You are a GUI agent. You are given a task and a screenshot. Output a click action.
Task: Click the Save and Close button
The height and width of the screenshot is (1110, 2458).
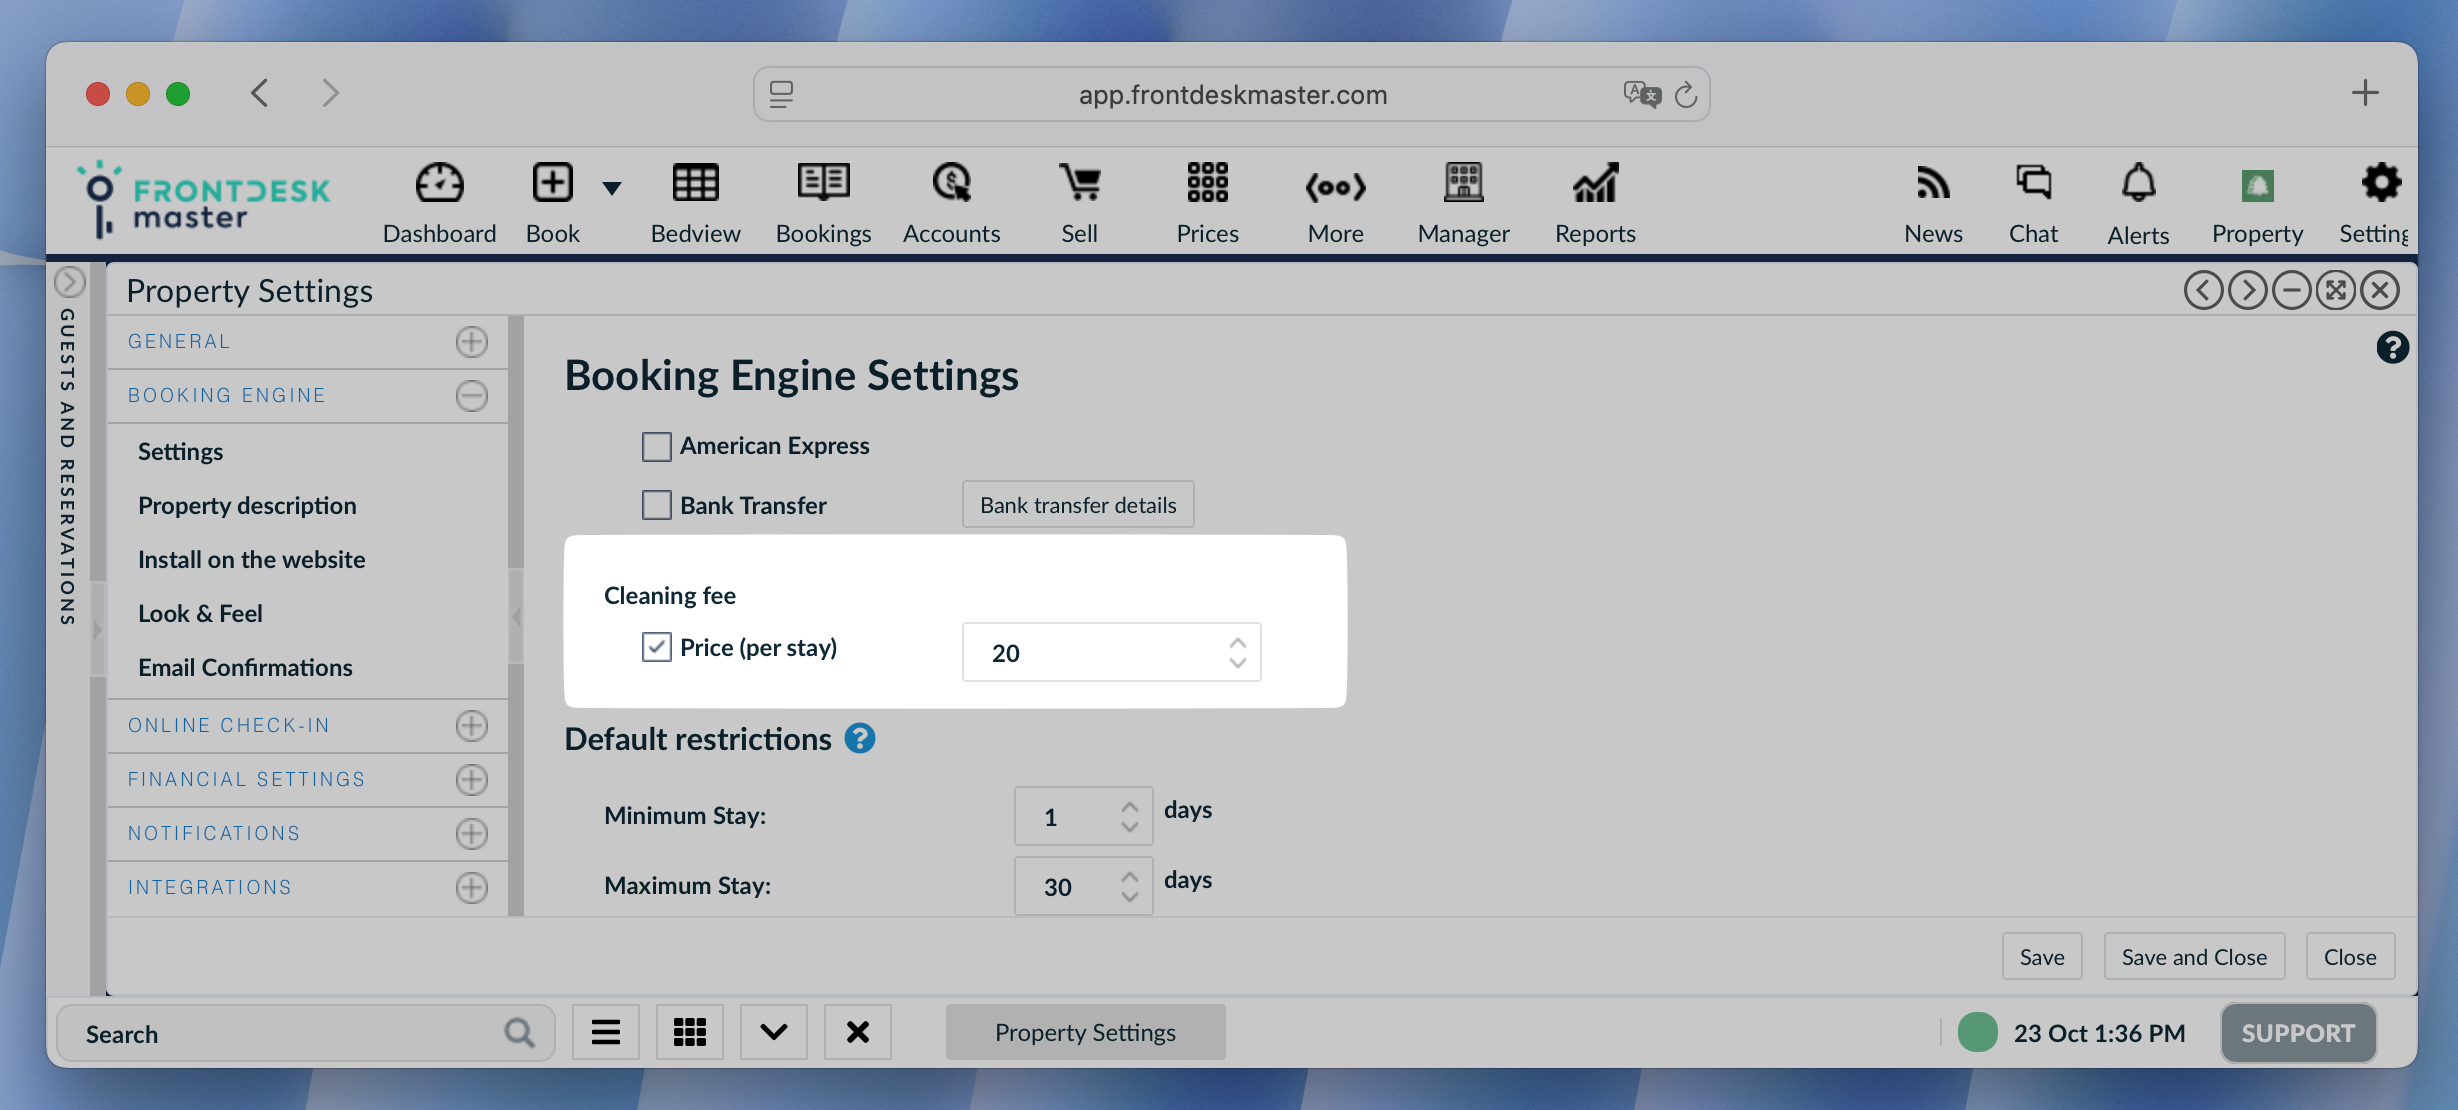2194,957
